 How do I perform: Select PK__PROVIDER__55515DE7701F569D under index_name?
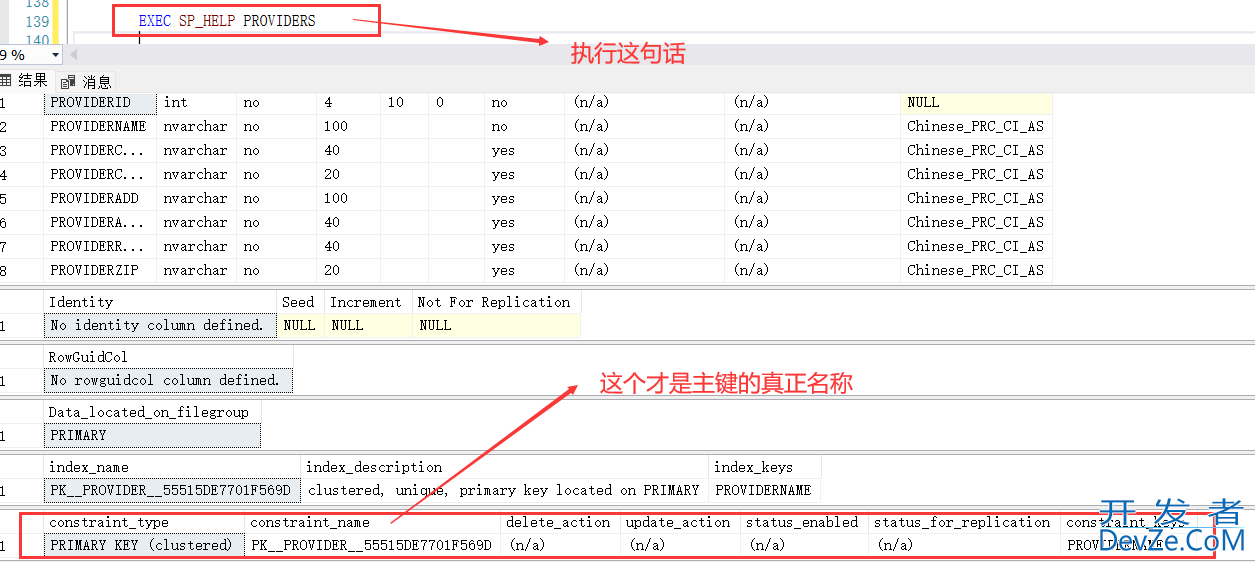point(172,490)
